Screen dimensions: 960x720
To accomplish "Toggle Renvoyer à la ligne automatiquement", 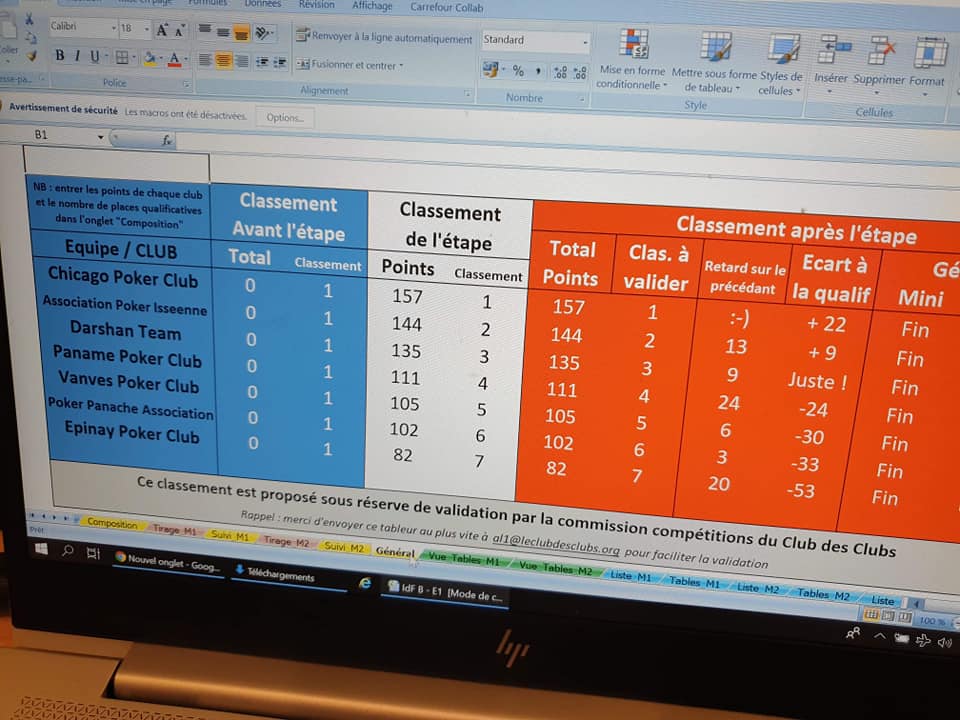I will click(x=384, y=38).
